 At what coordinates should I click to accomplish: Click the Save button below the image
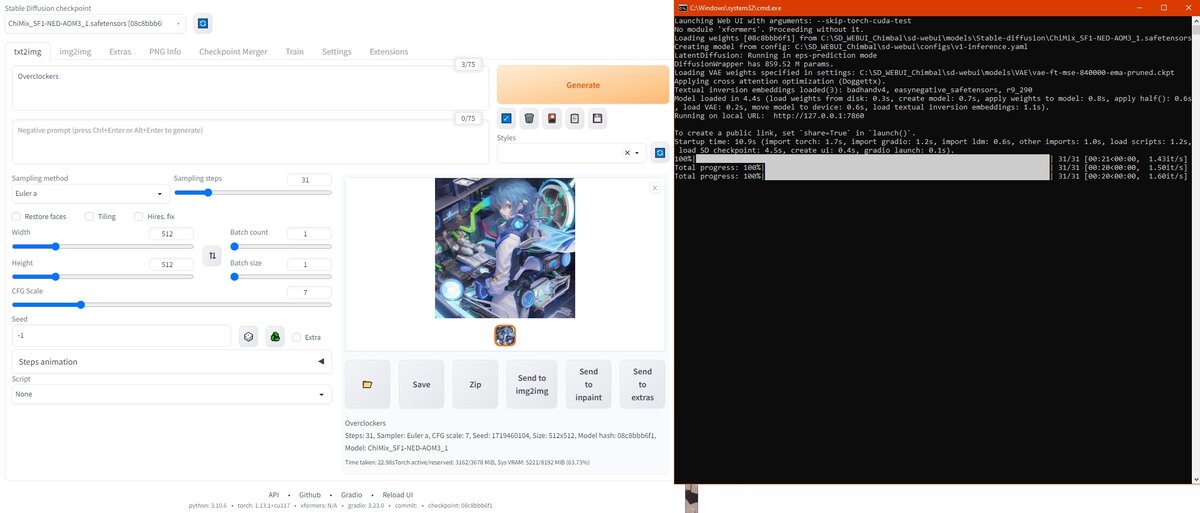pyautogui.click(x=421, y=384)
